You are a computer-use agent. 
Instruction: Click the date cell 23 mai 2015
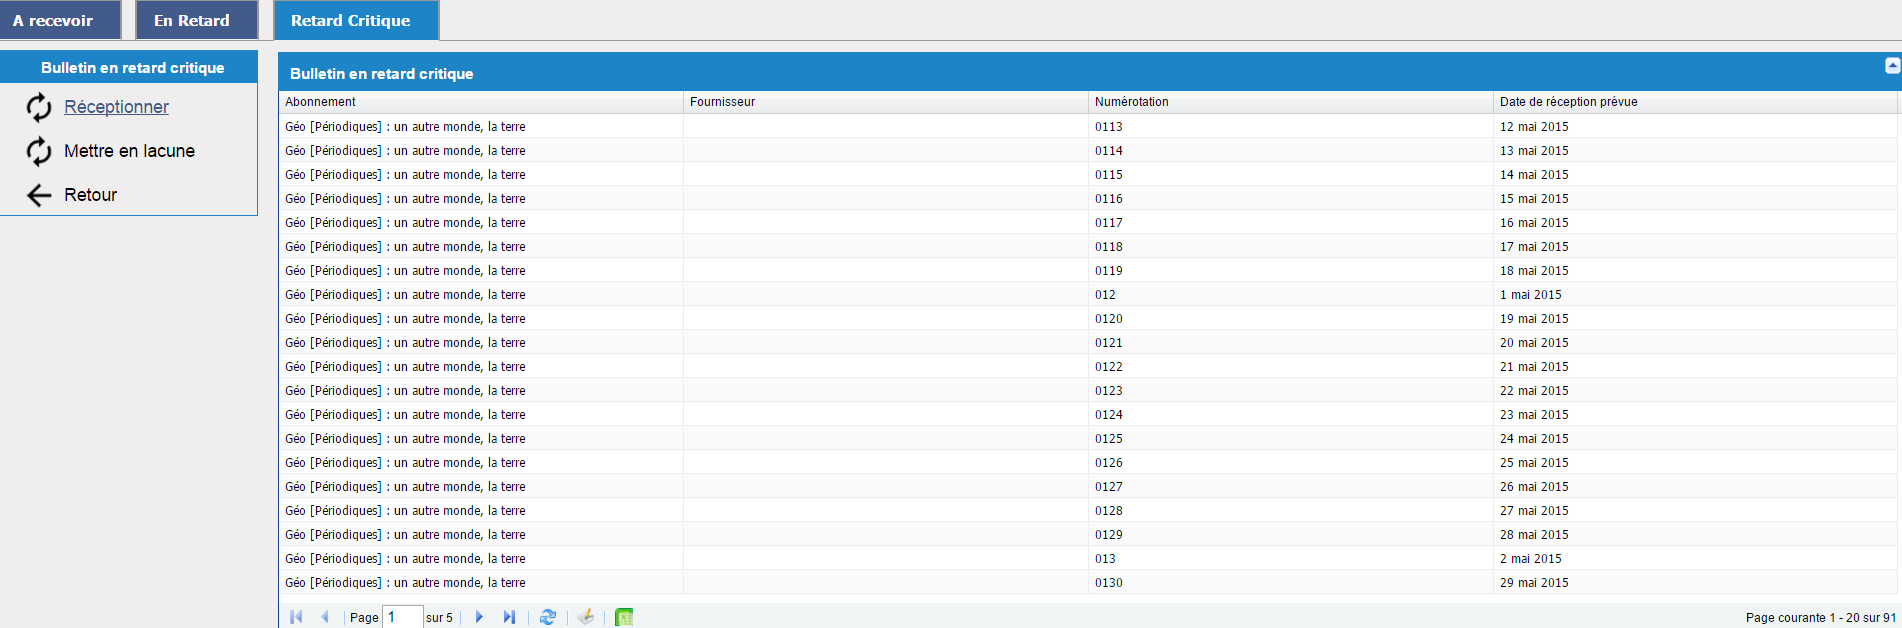(1696, 415)
